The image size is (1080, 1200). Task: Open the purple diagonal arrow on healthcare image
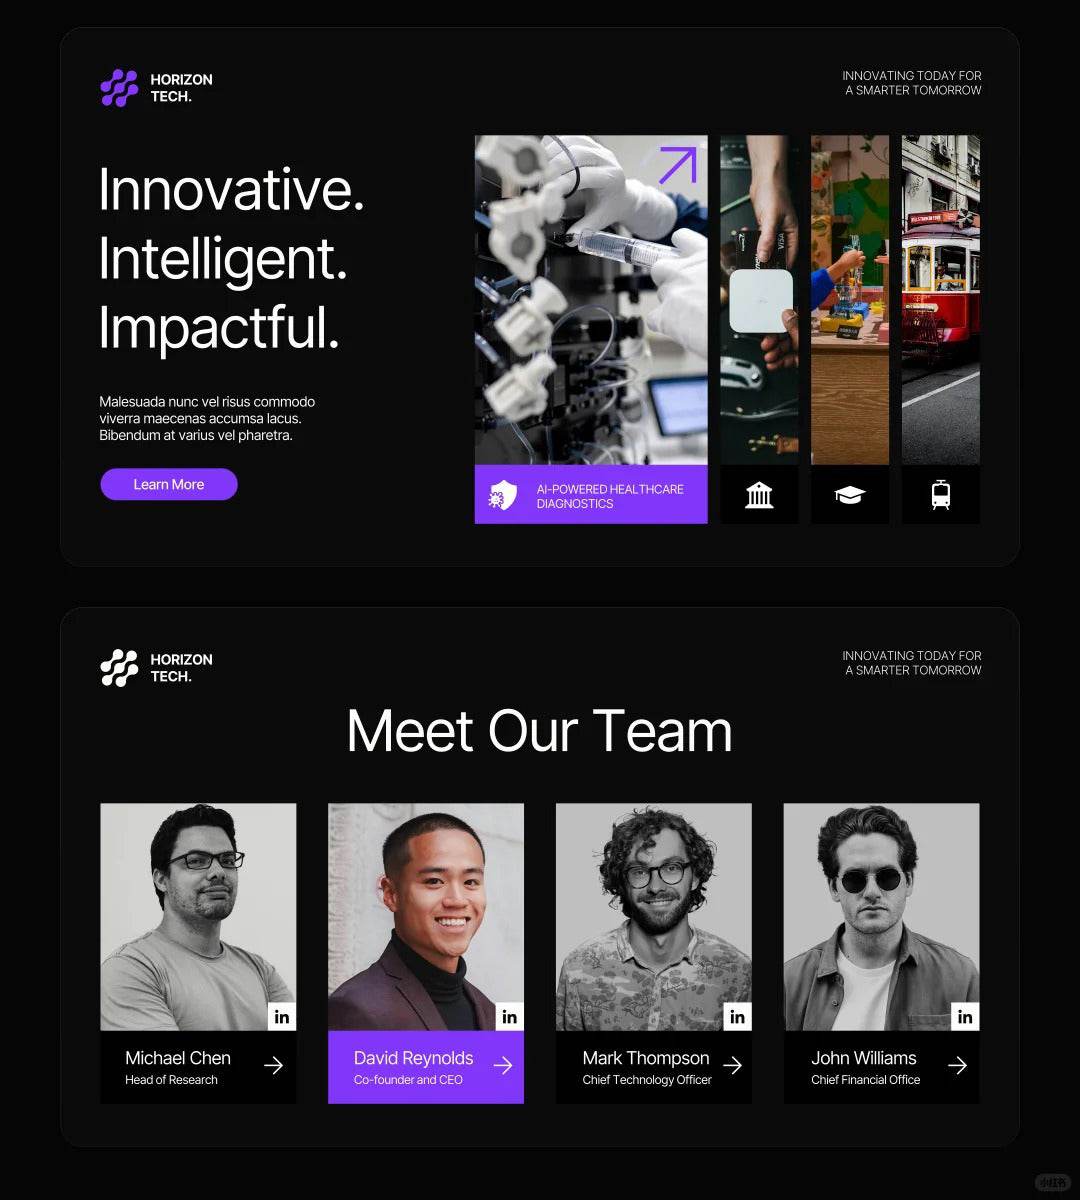[677, 165]
